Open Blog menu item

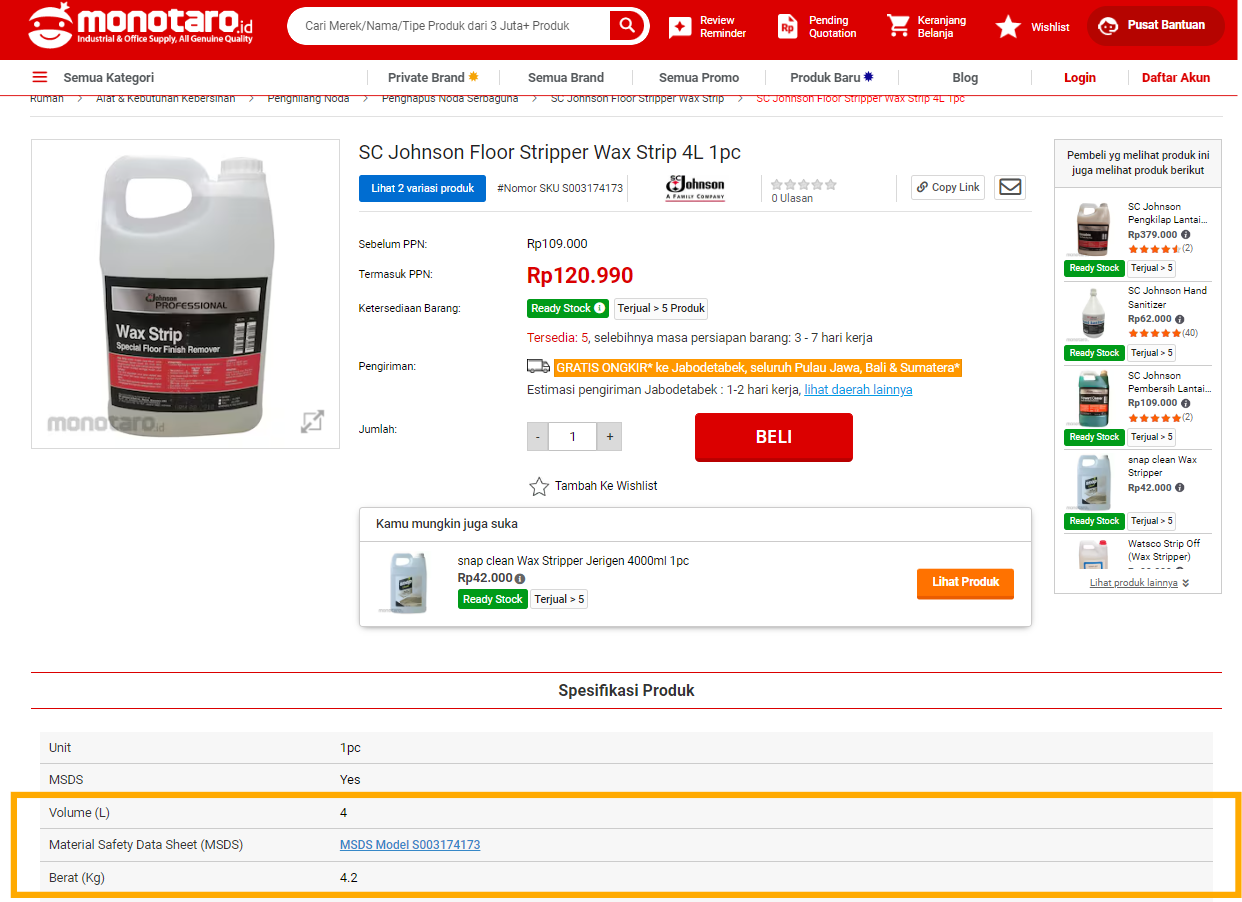coord(965,77)
